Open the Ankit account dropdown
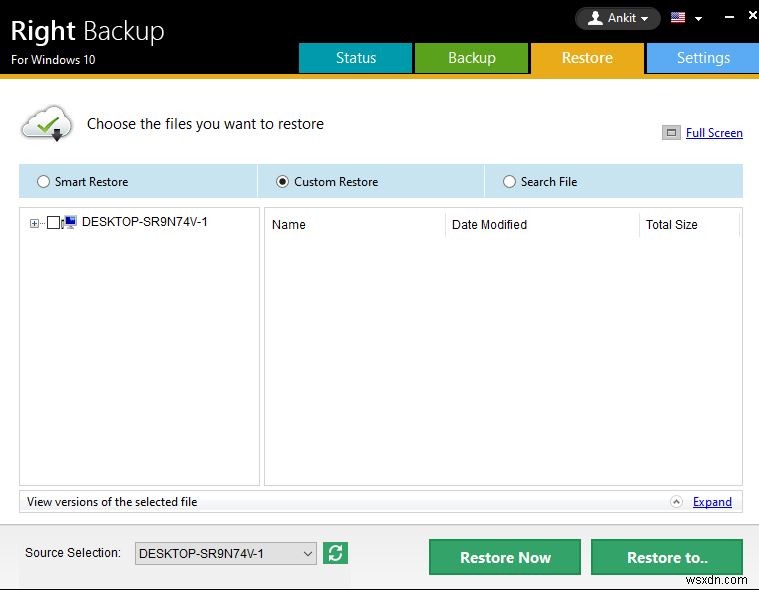 (x=617, y=18)
